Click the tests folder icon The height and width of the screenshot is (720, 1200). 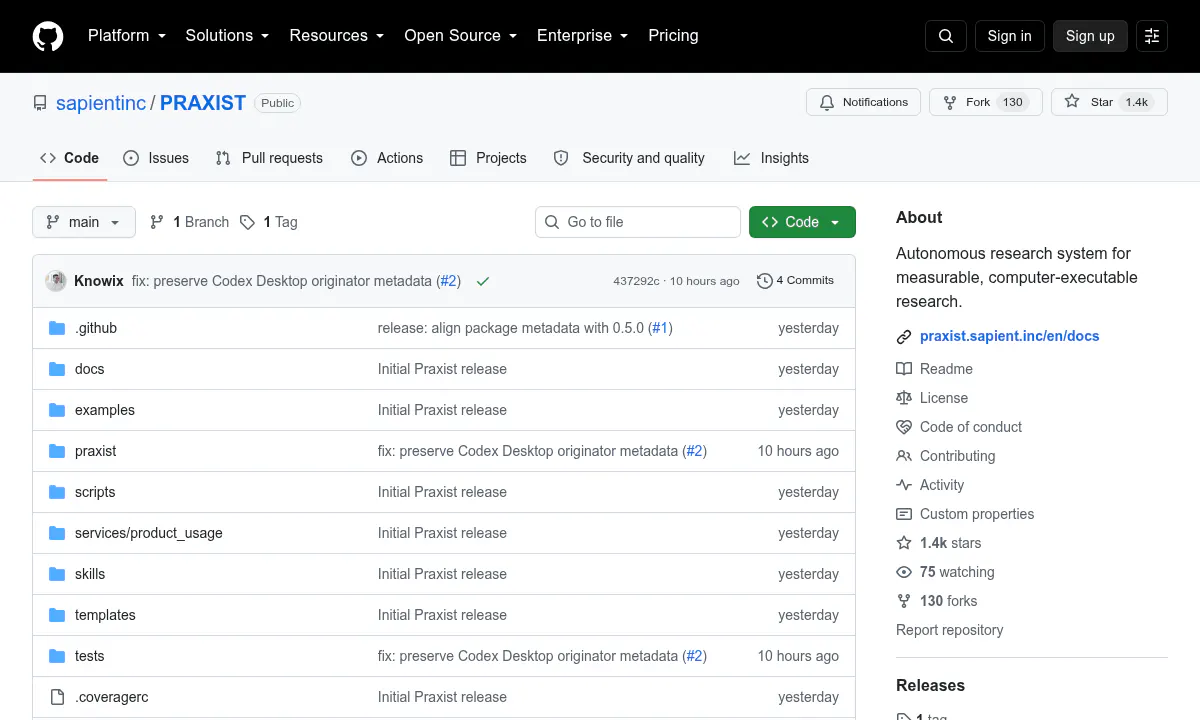click(57, 656)
